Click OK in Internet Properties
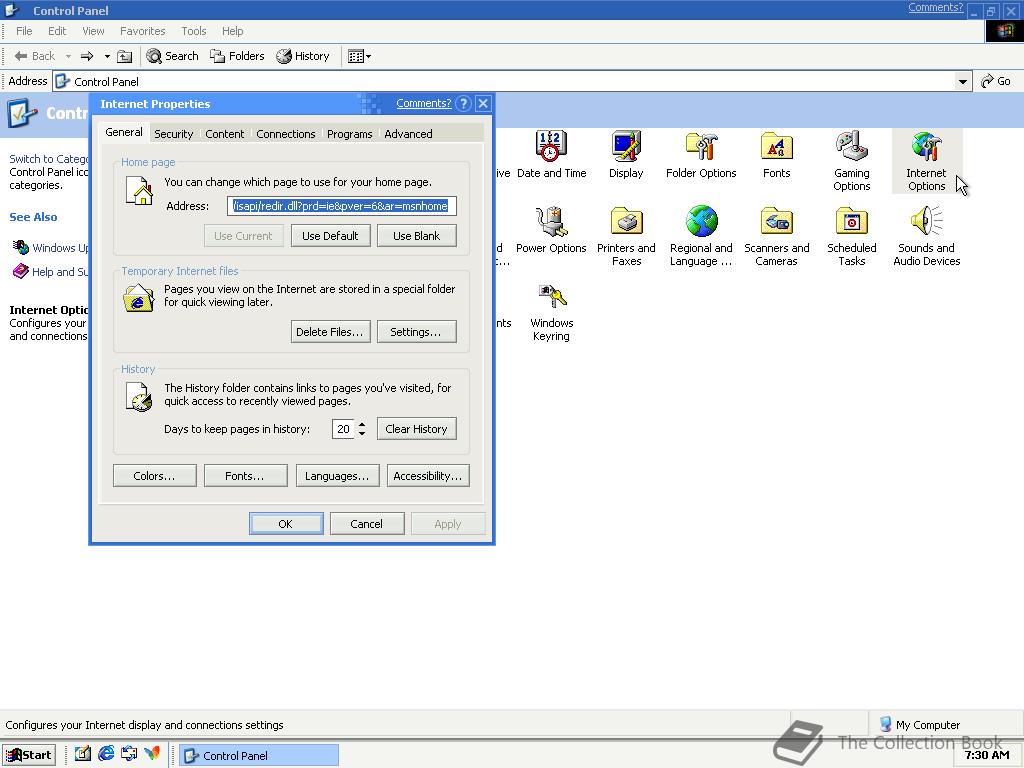The width and height of the screenshot is (1024, 768). click(x=286, y=524)
